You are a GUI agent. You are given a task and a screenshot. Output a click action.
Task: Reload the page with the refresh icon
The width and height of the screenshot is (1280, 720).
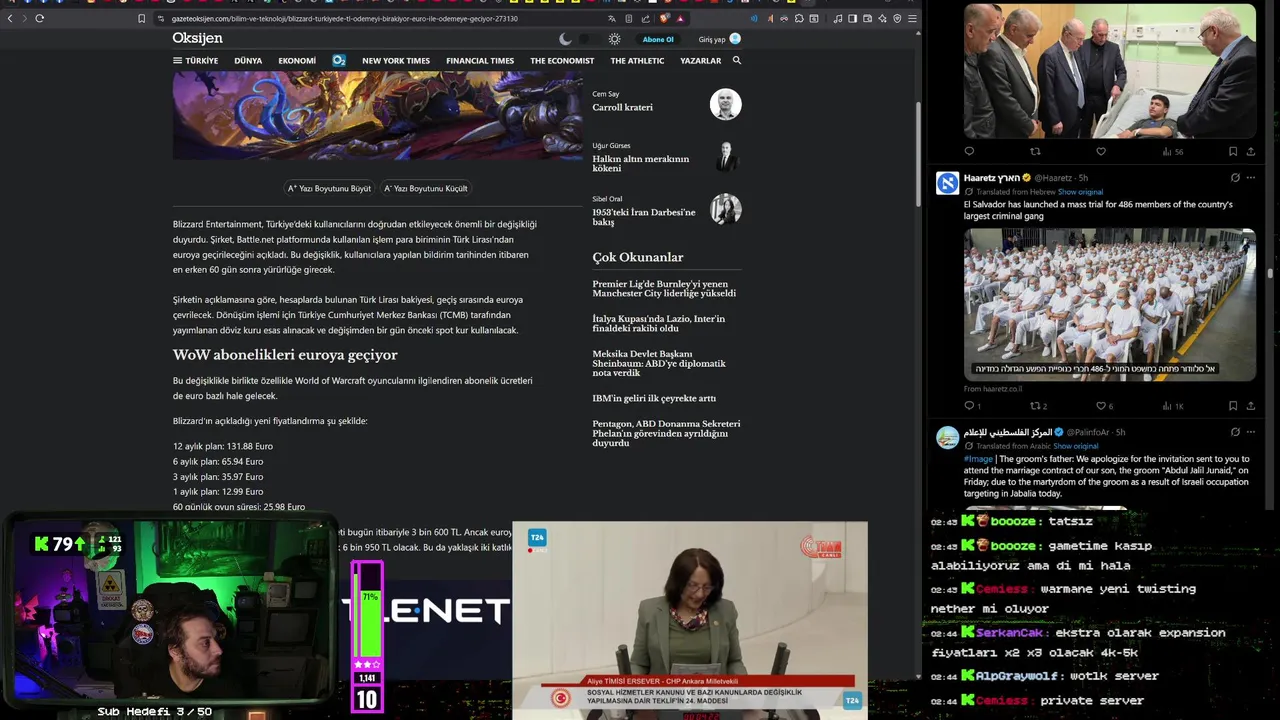coord(39,18)
